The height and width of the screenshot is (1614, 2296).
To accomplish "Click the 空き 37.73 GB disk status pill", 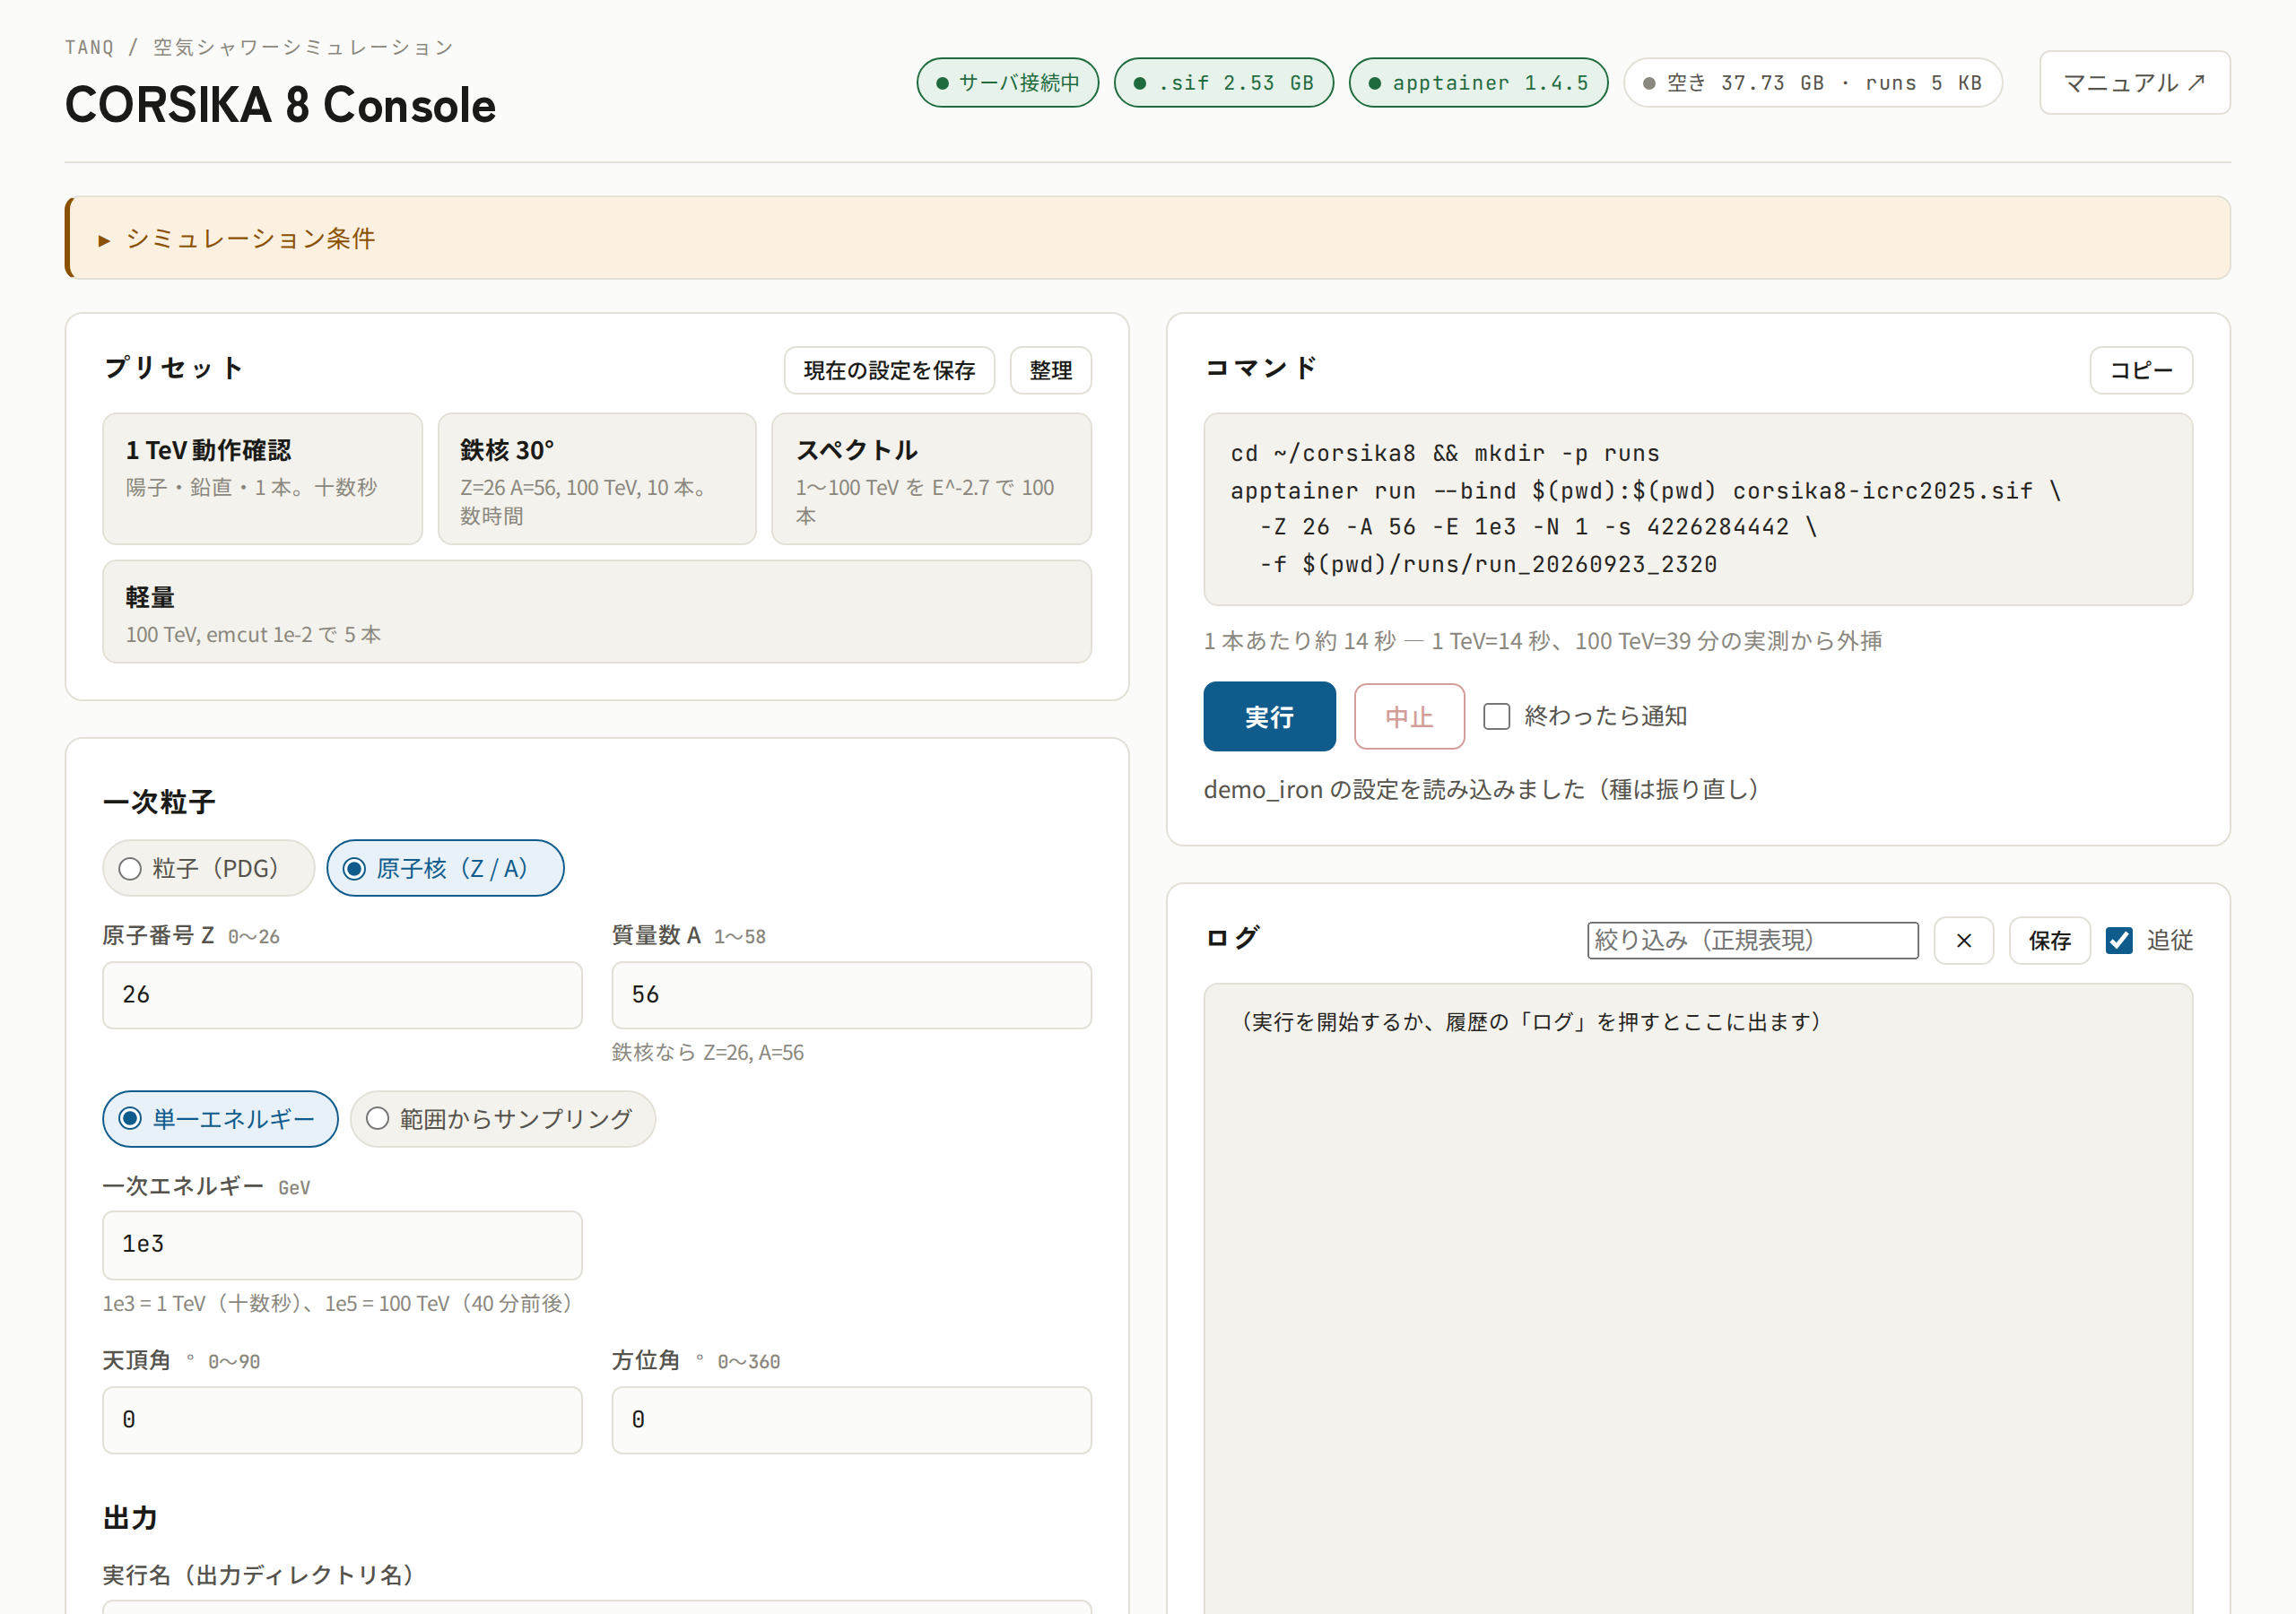I will tap(1813, 83).
